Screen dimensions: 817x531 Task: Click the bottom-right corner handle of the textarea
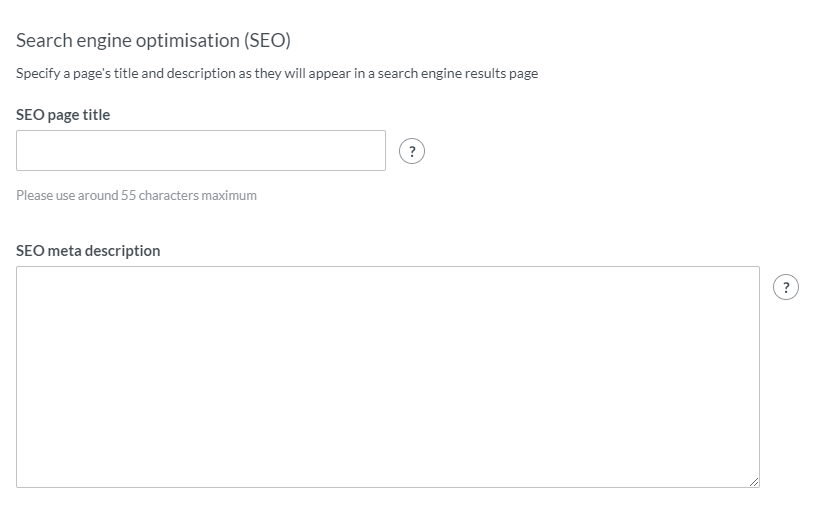coord(752,481)
